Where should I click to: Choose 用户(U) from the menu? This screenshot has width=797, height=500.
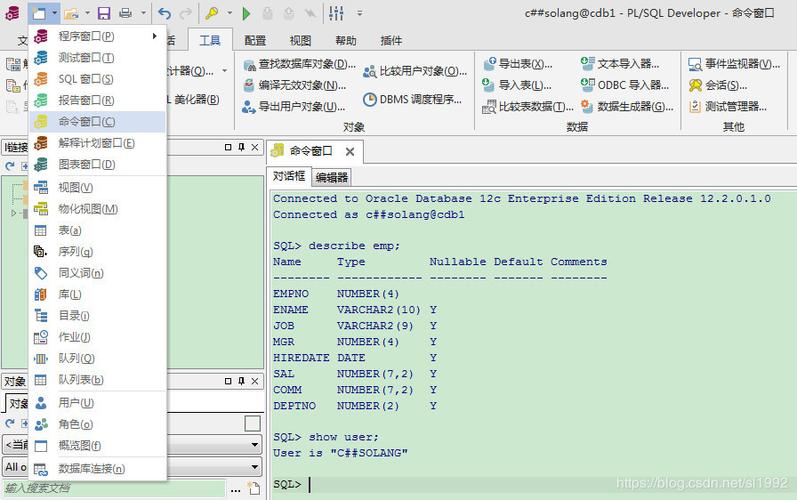click(x=98, y=403)
